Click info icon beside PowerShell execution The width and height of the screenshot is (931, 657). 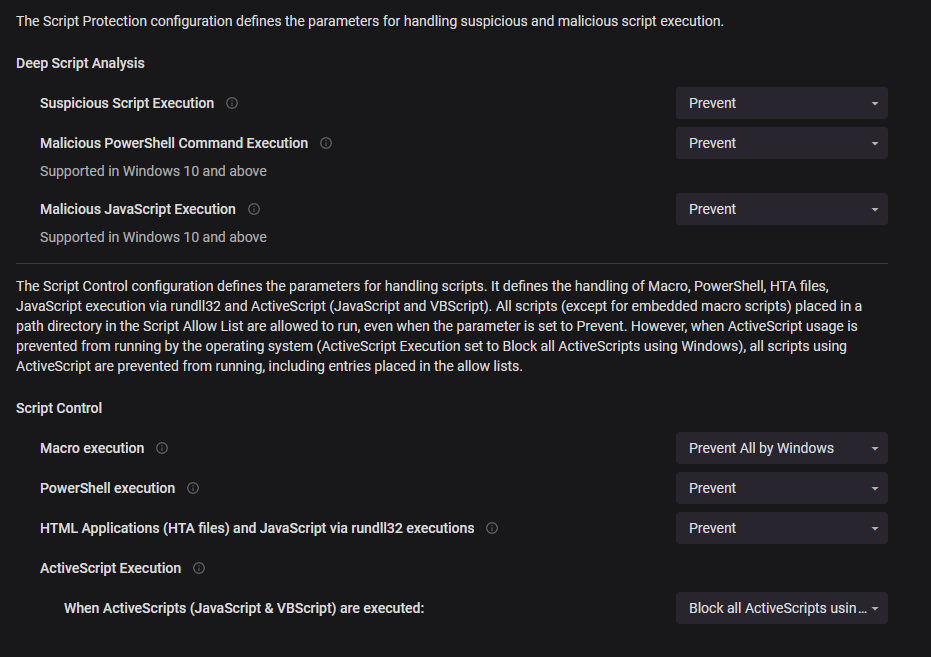point(193,488)
